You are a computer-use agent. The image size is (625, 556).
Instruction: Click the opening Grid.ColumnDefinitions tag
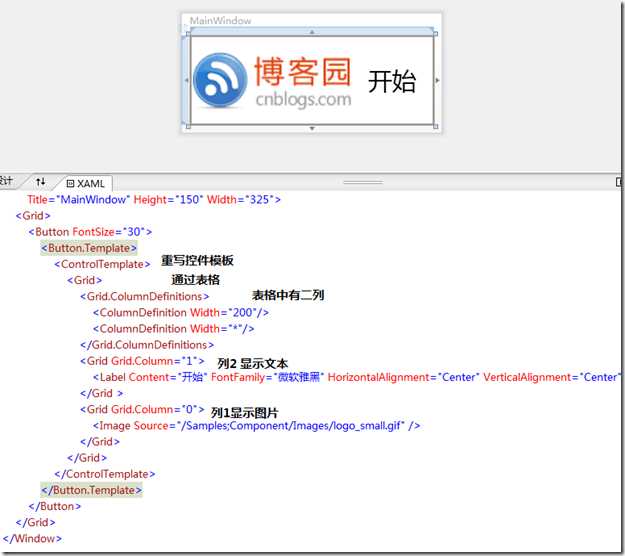click(x=145, y=297)
